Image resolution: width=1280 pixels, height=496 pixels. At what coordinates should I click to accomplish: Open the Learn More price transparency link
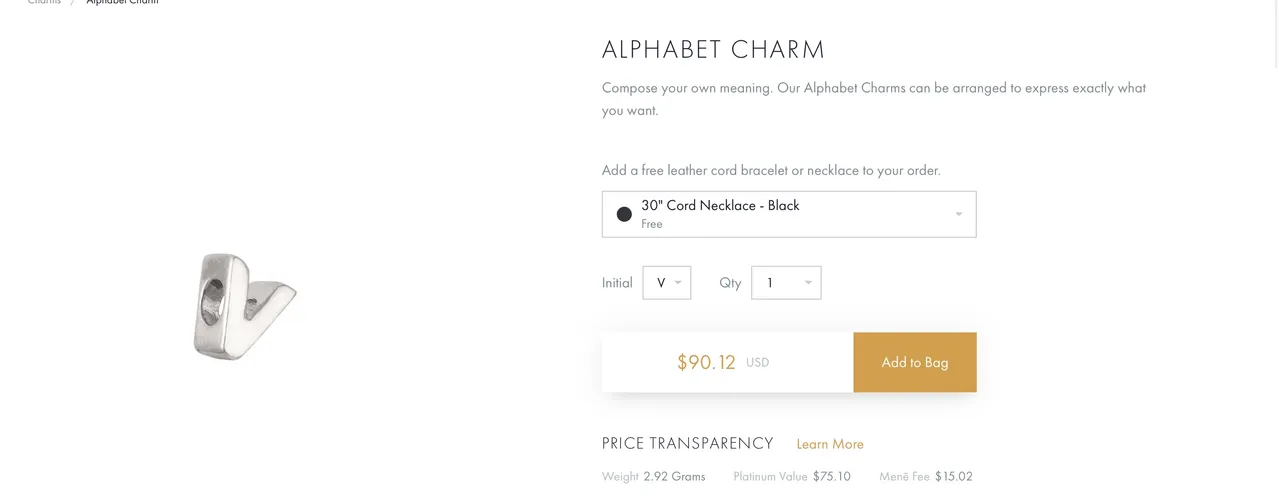pyautogui.click(x=830, y=444)
